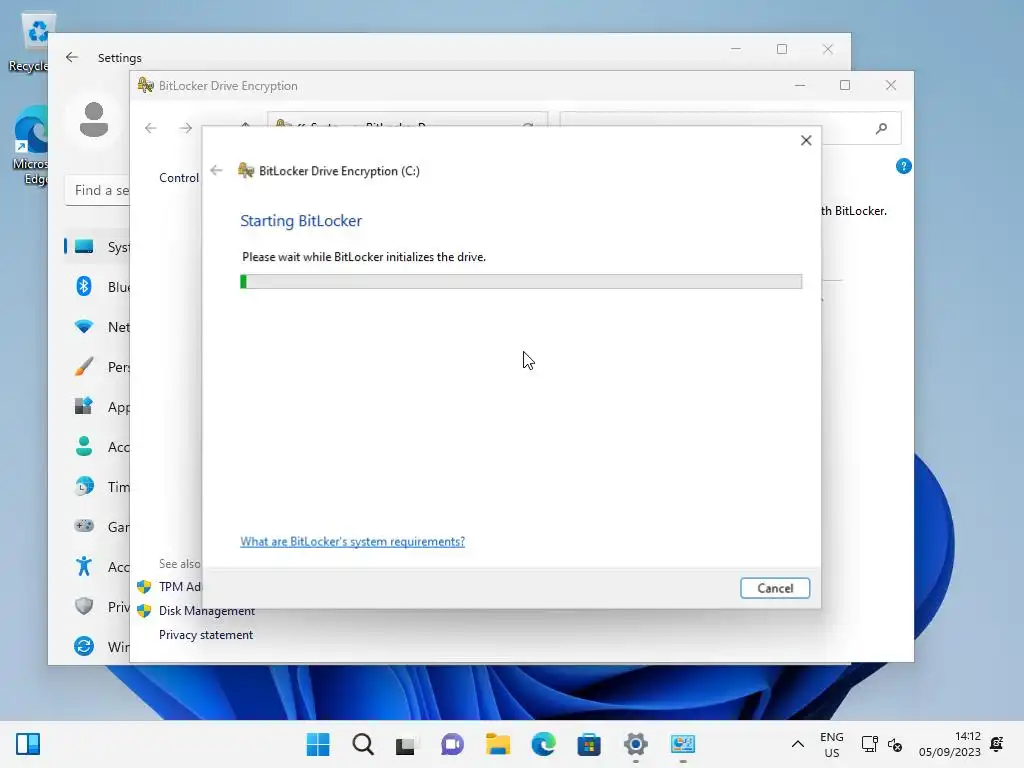Select Time & language icon in Settings
Viewport: 1024px width, 768px height.
(84, 487)
